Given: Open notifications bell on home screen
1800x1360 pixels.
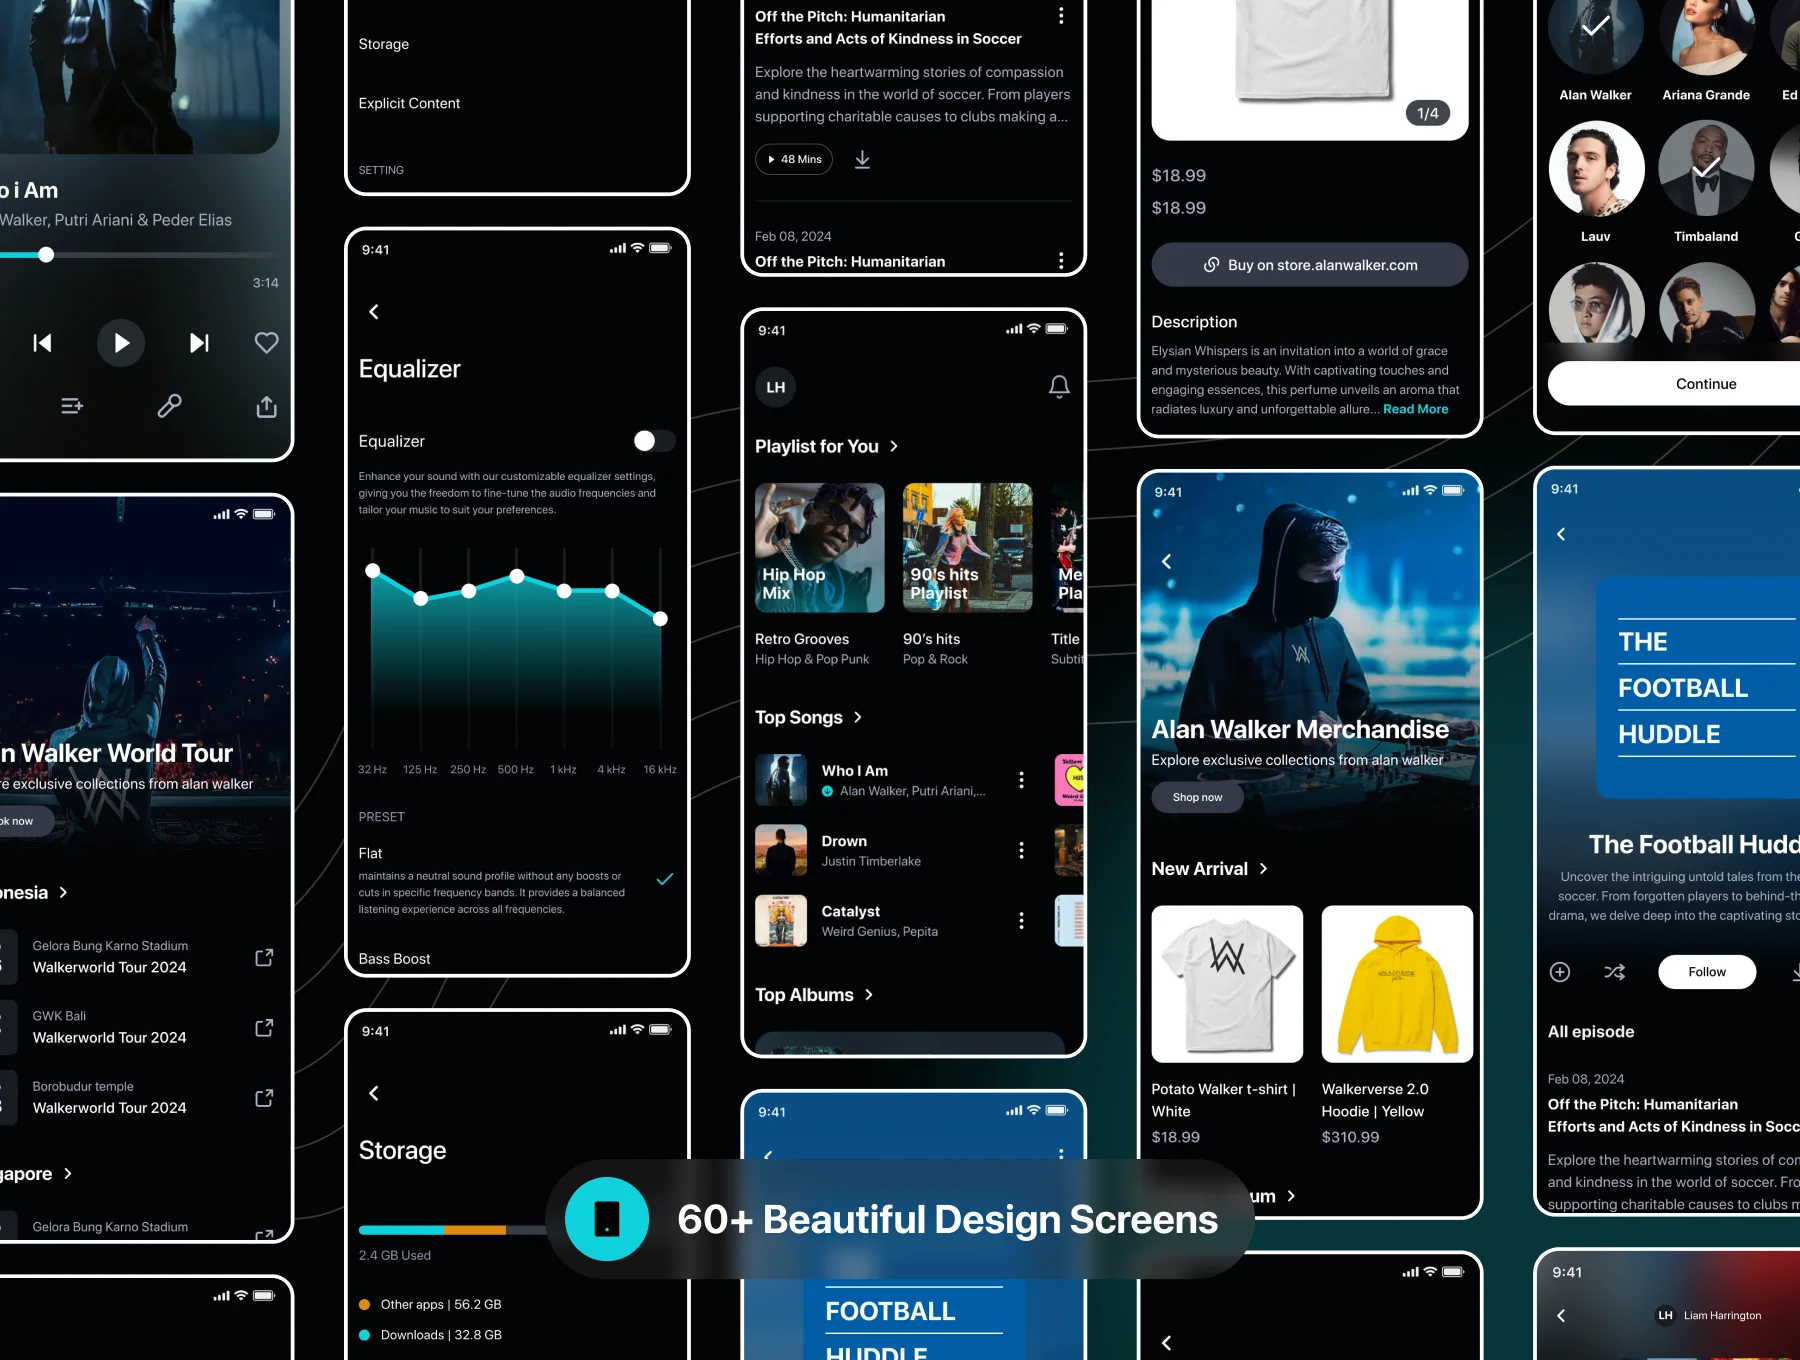Looking at the screenshot, I should click(x=1059, y=387).
